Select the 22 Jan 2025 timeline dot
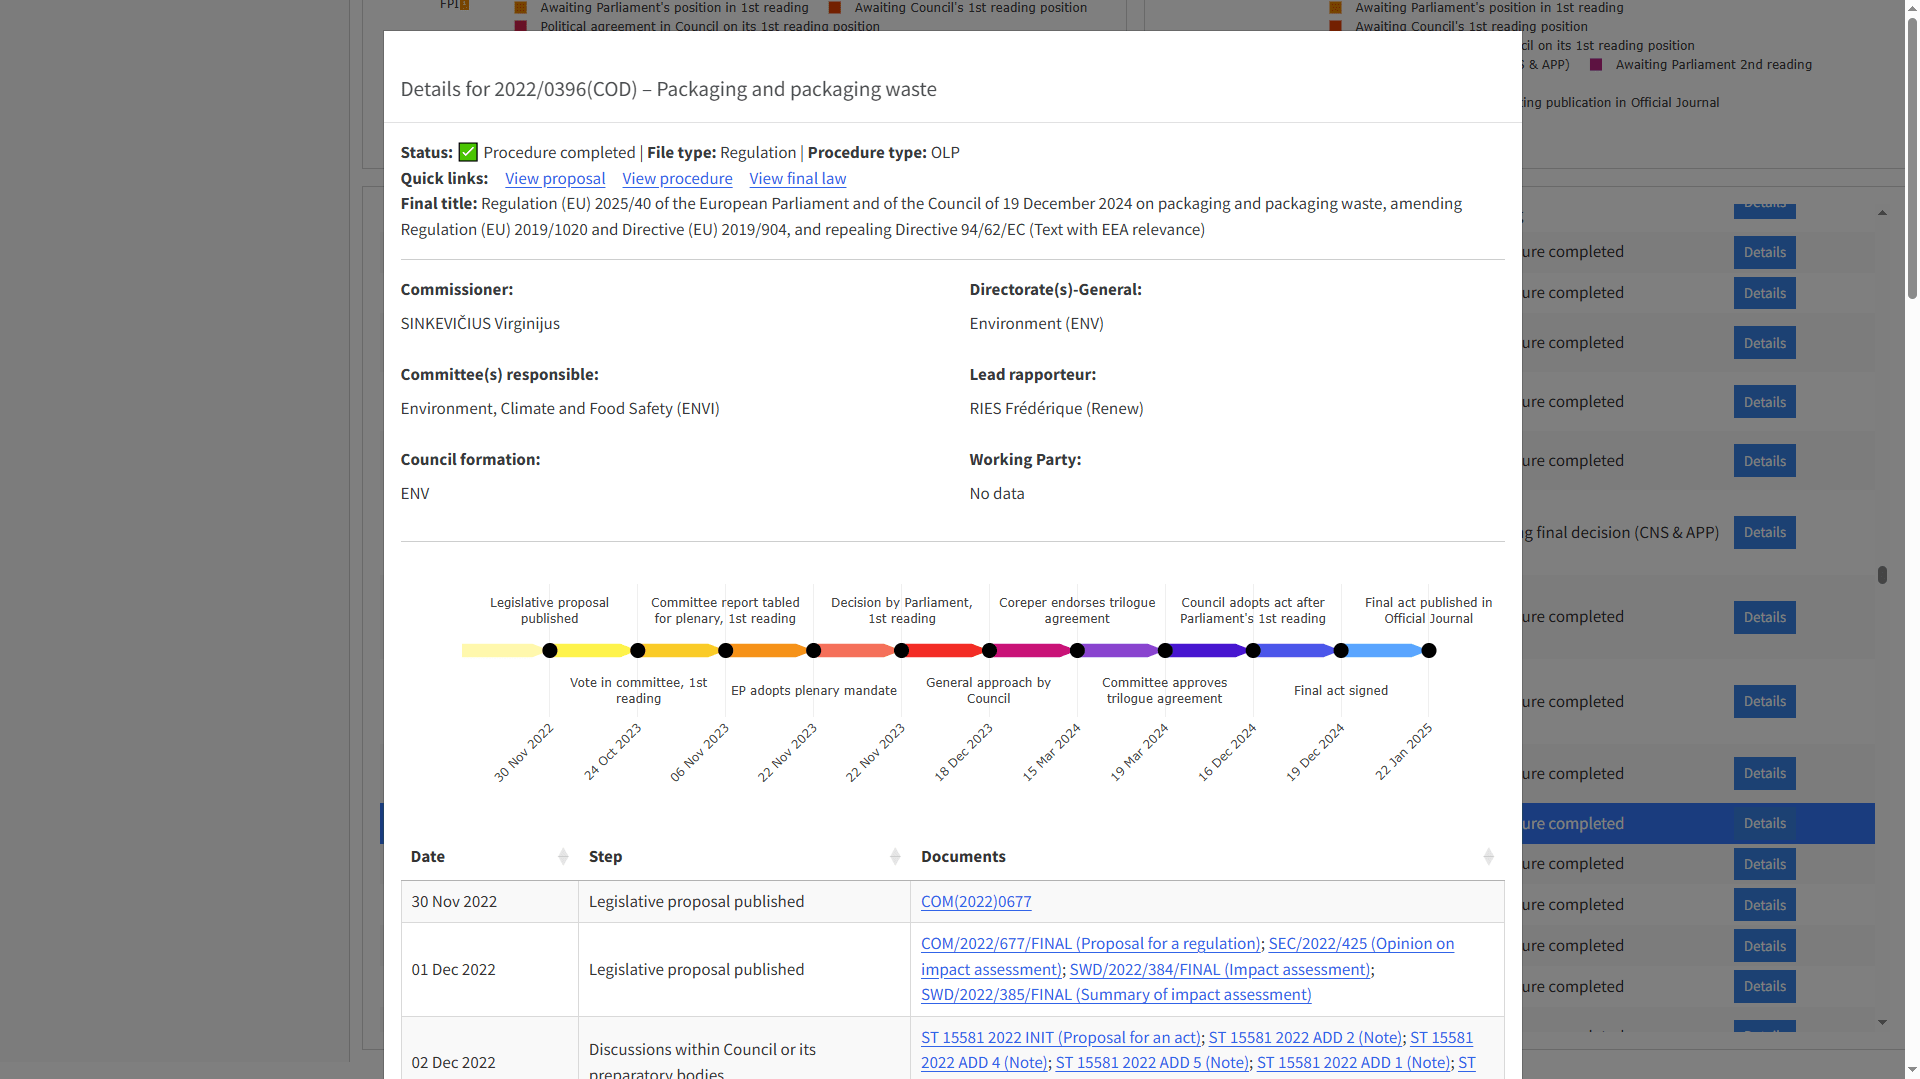 click(1429, 651)
